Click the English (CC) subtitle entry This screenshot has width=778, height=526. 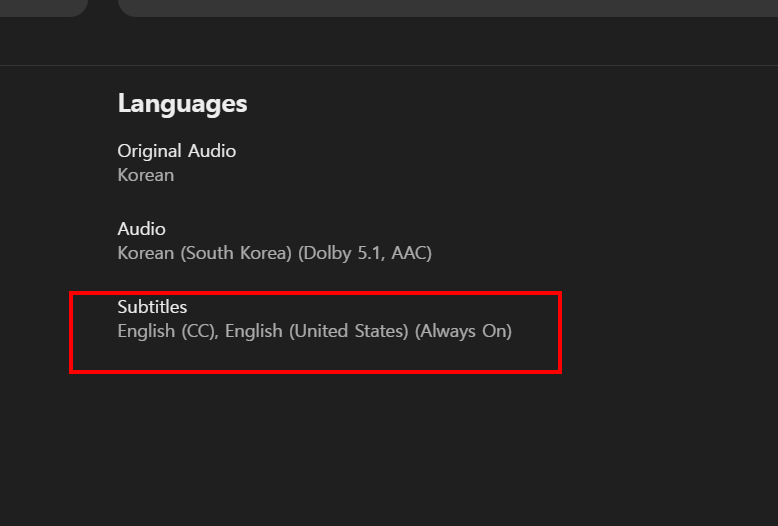[x=166, y=331]
